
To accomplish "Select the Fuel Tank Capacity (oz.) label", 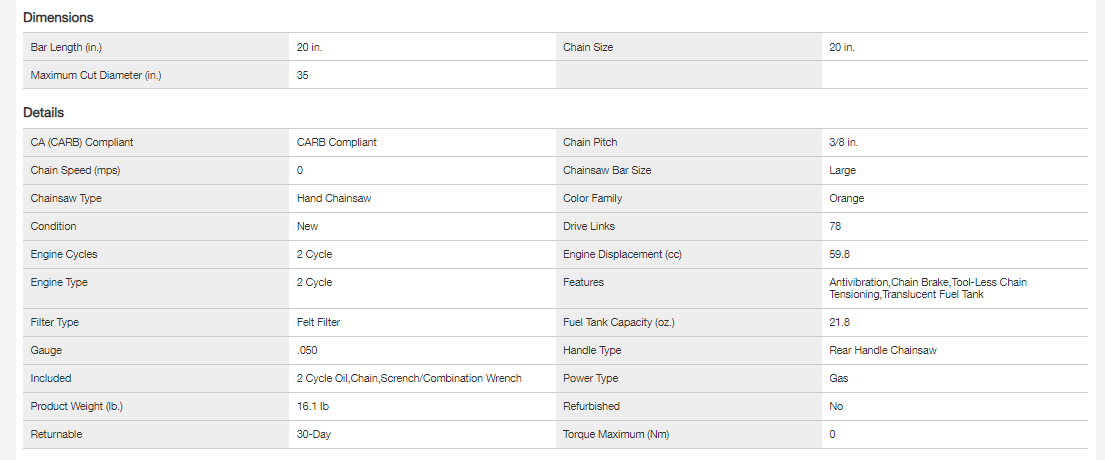I will pyautogui.click(x=616, y=322).
